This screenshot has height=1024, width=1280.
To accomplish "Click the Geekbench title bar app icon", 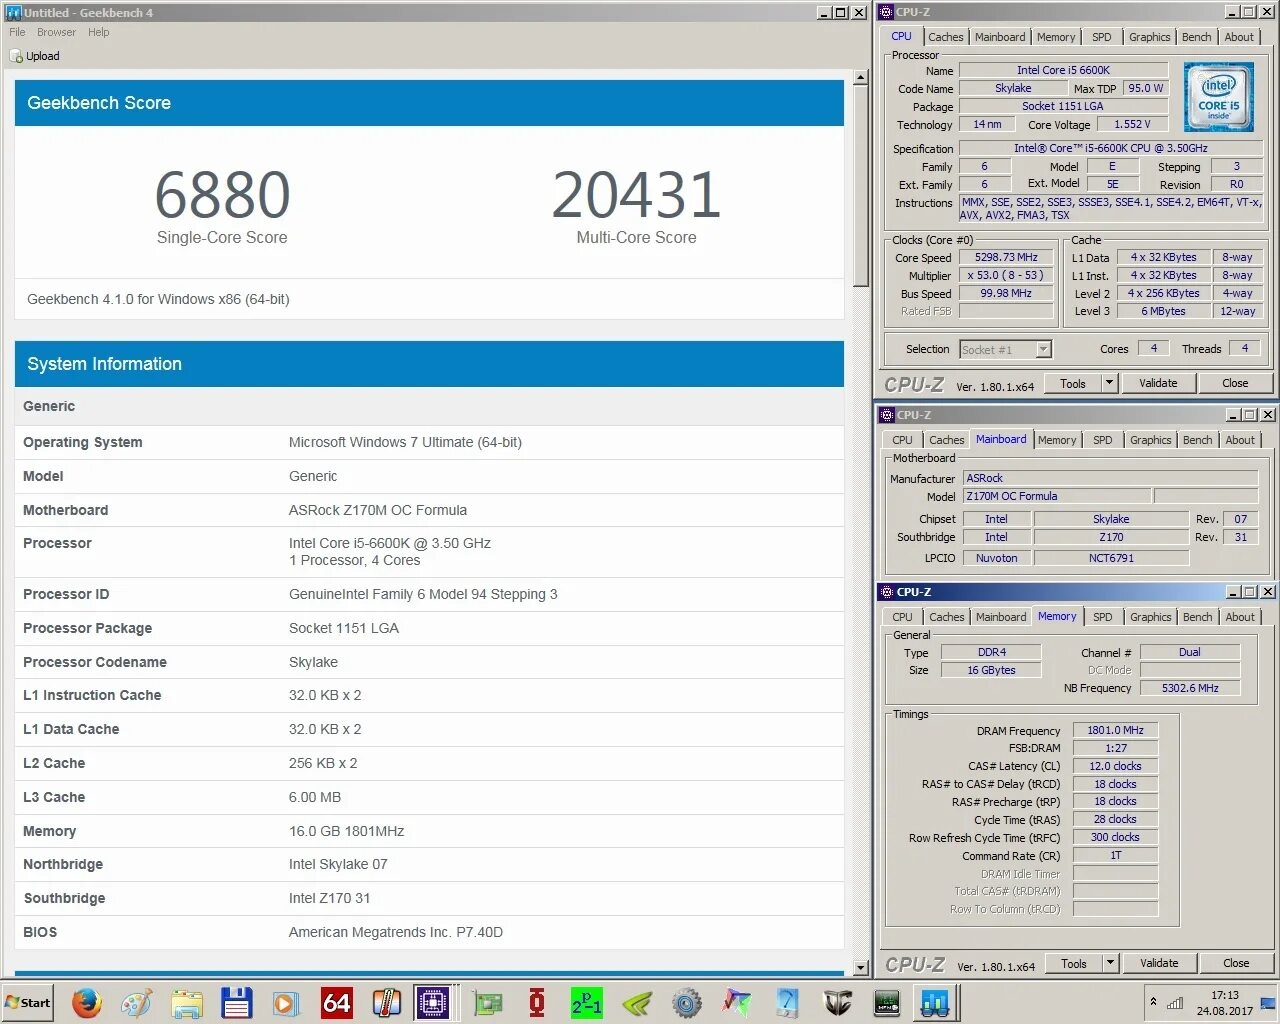I will (13, 12).
